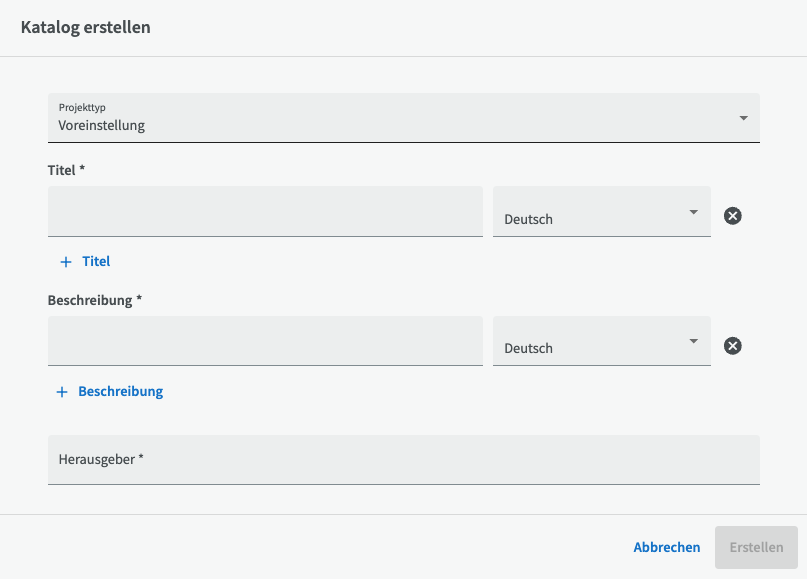Click the plus icon beside Titel
807x579 pixels.
tap(66, 262)
